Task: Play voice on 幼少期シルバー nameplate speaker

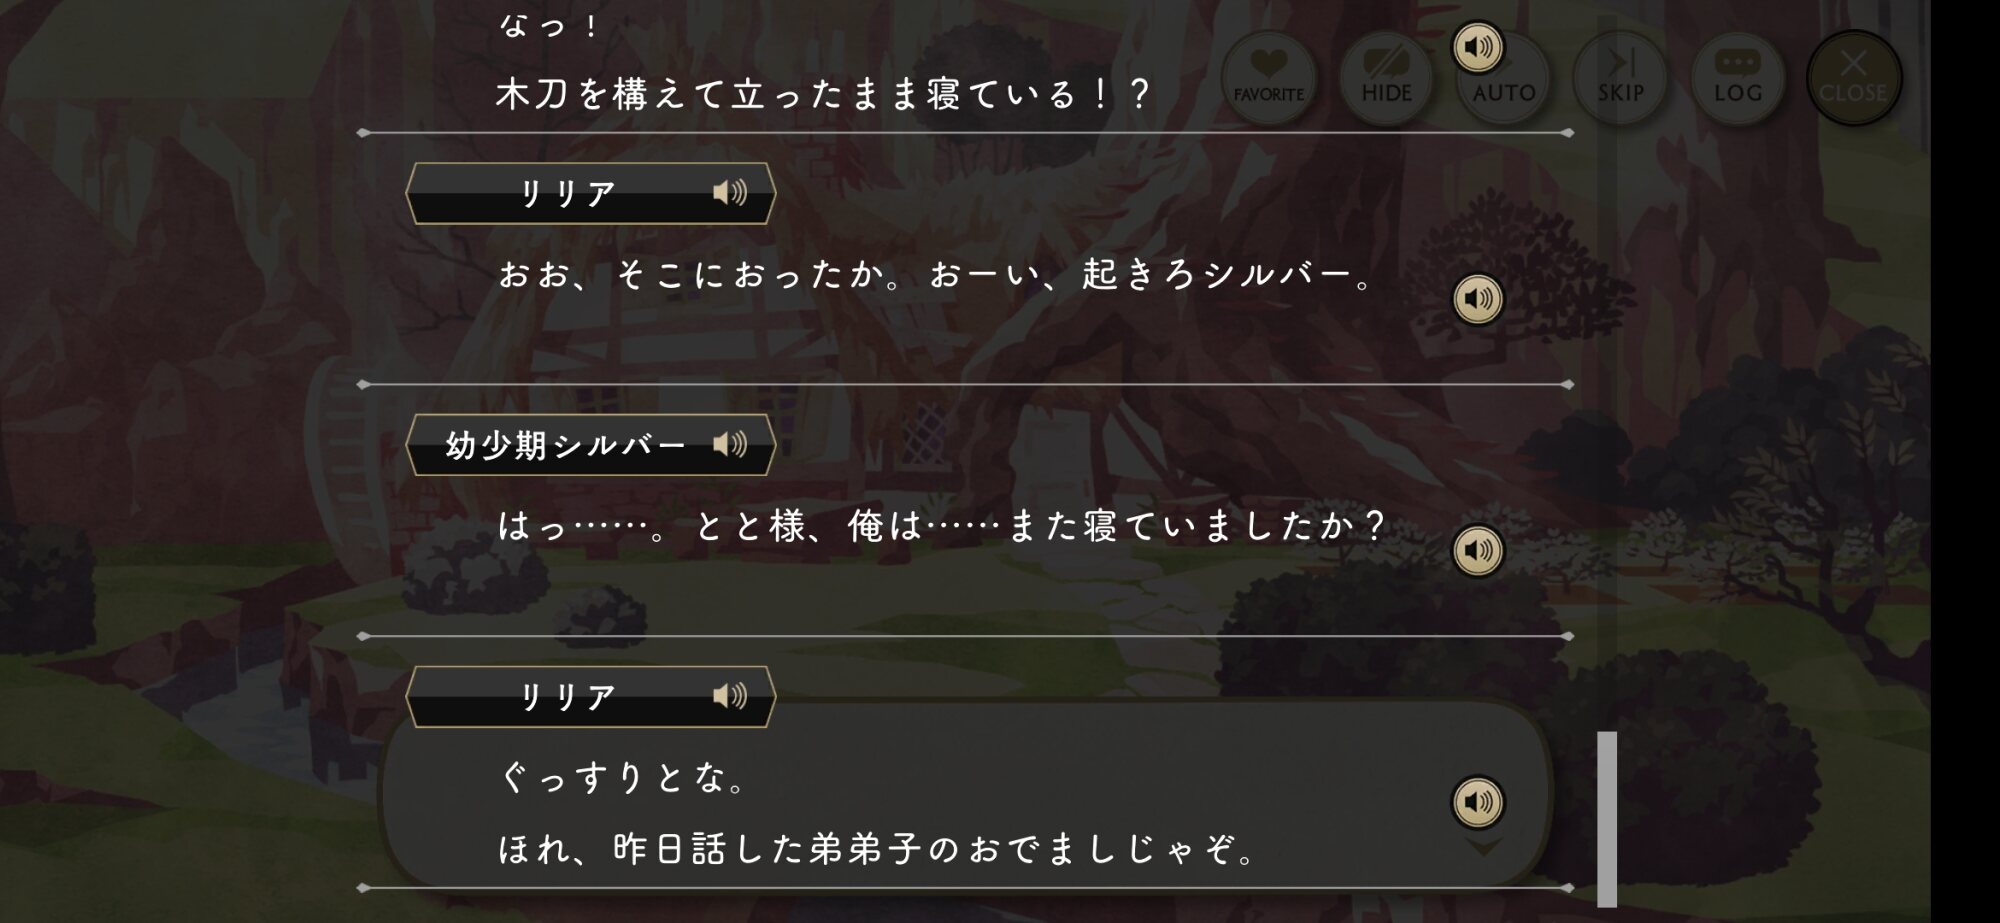Action: tap(730, 444)
